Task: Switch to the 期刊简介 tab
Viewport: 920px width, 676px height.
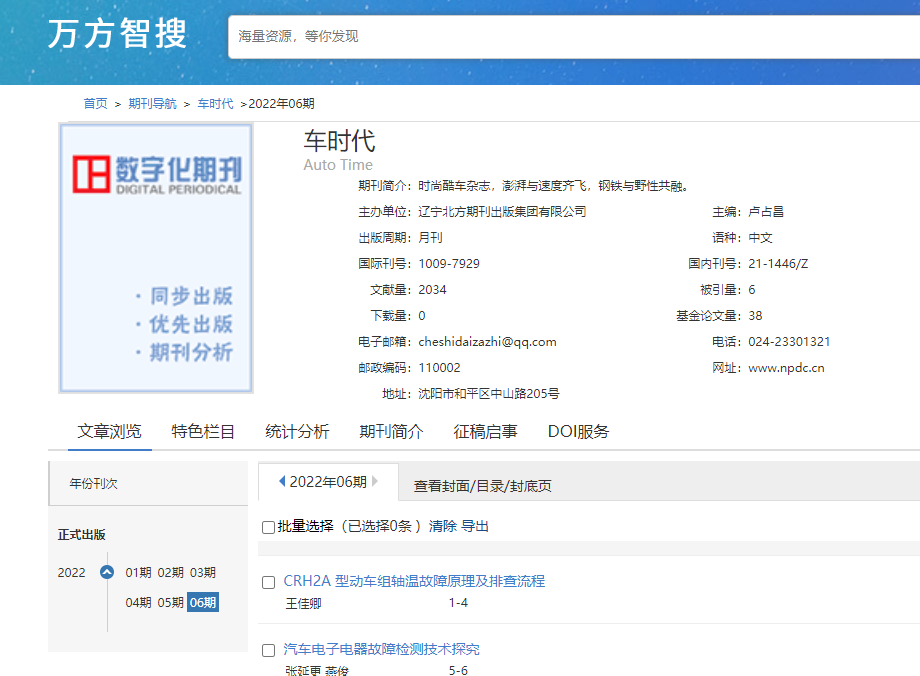Action: coord(391,431)
